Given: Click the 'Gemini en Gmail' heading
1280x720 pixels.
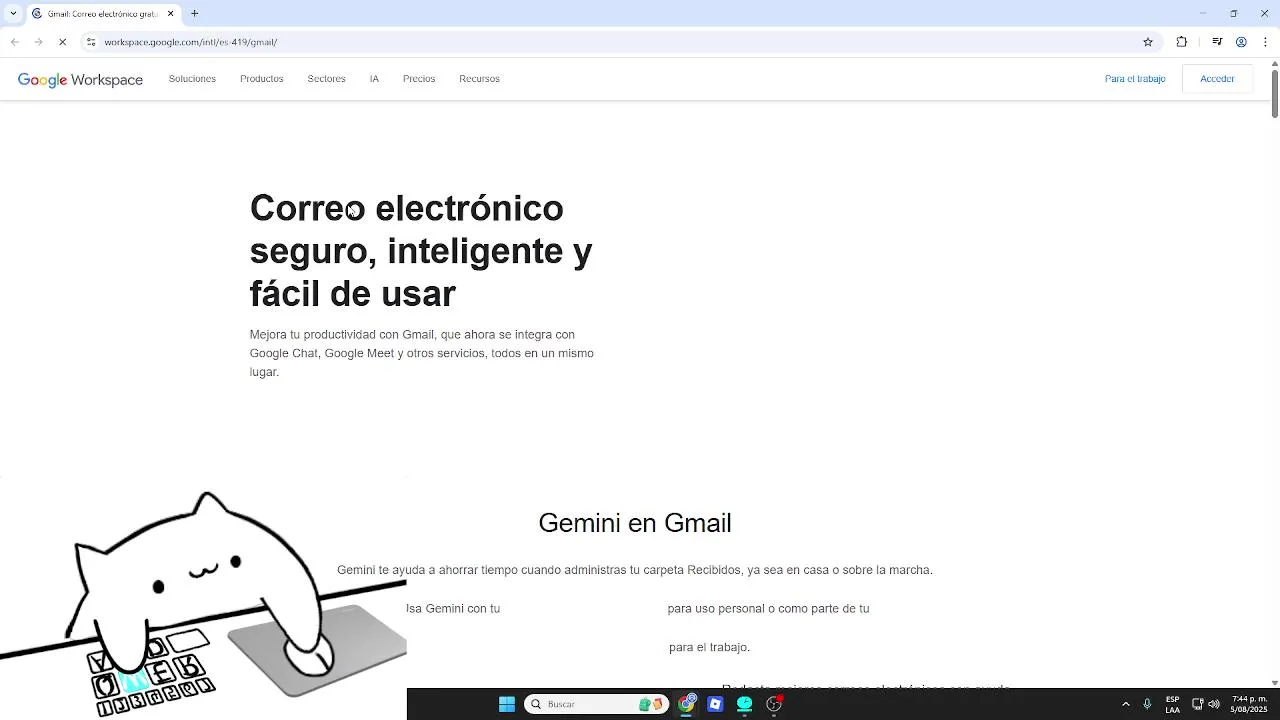Looking at the screenshot, I should tap(635, 523).
